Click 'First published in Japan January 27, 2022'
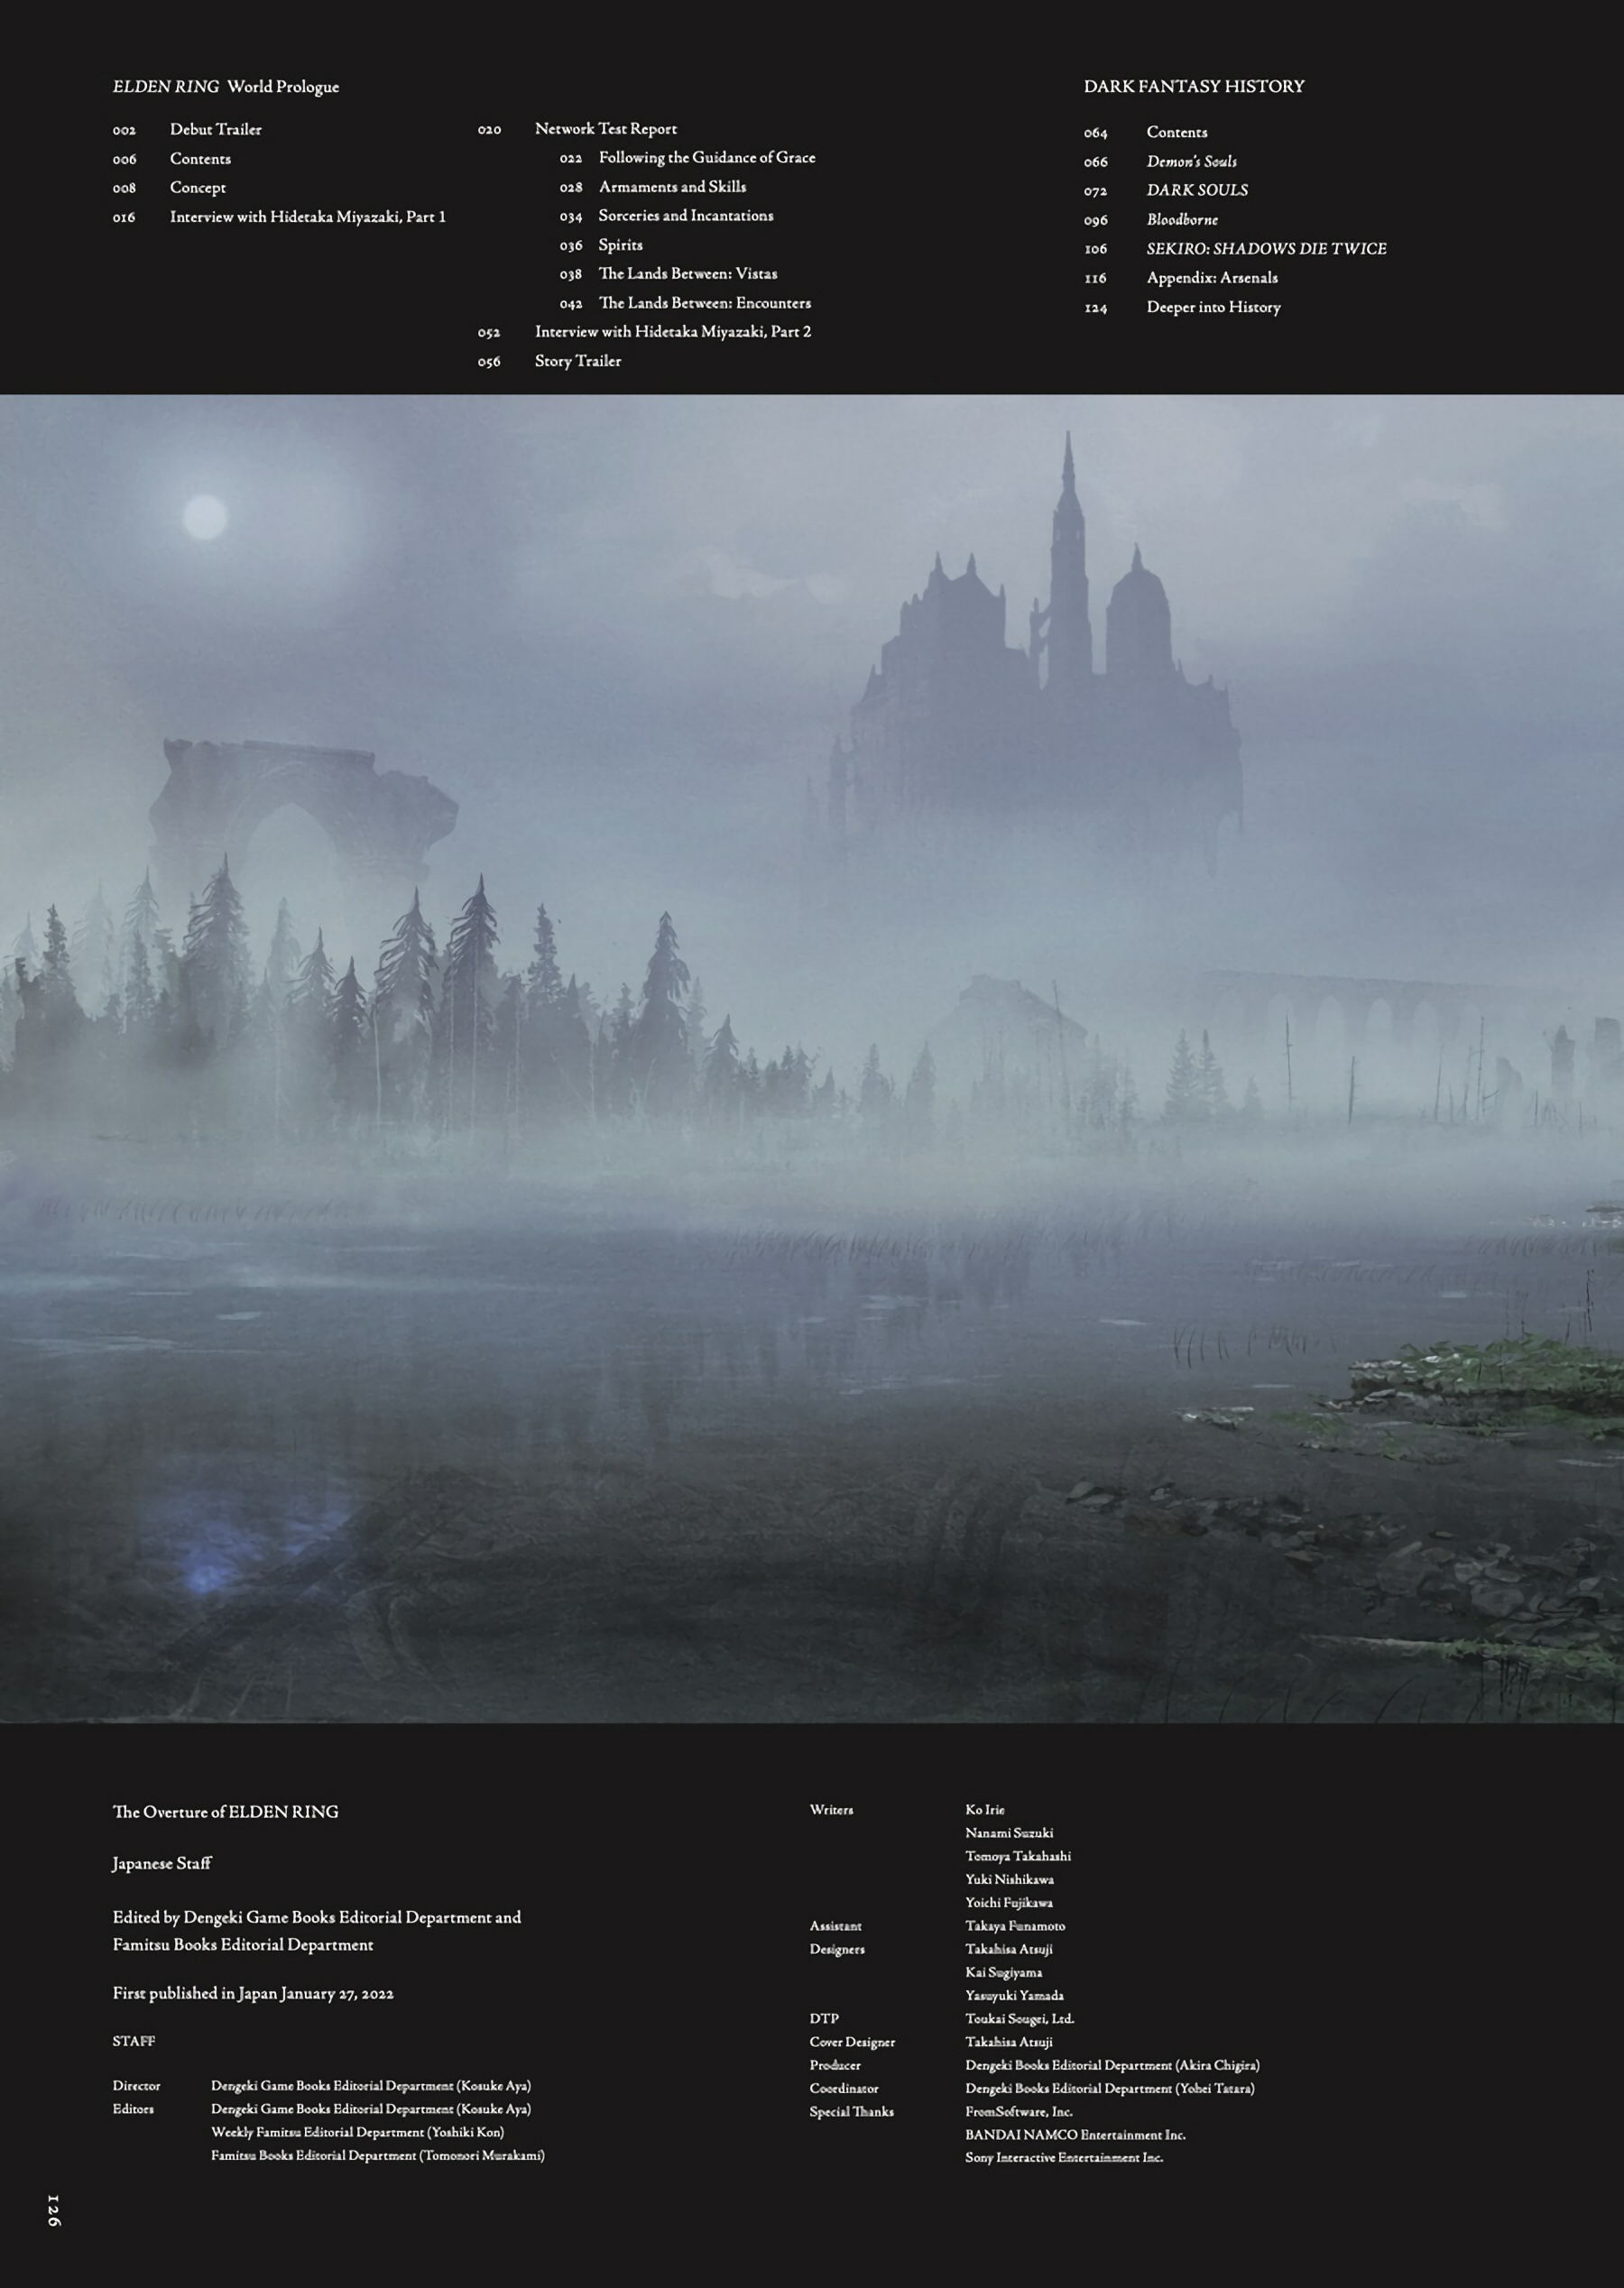1624x2288 pixels. [253, 1993]
